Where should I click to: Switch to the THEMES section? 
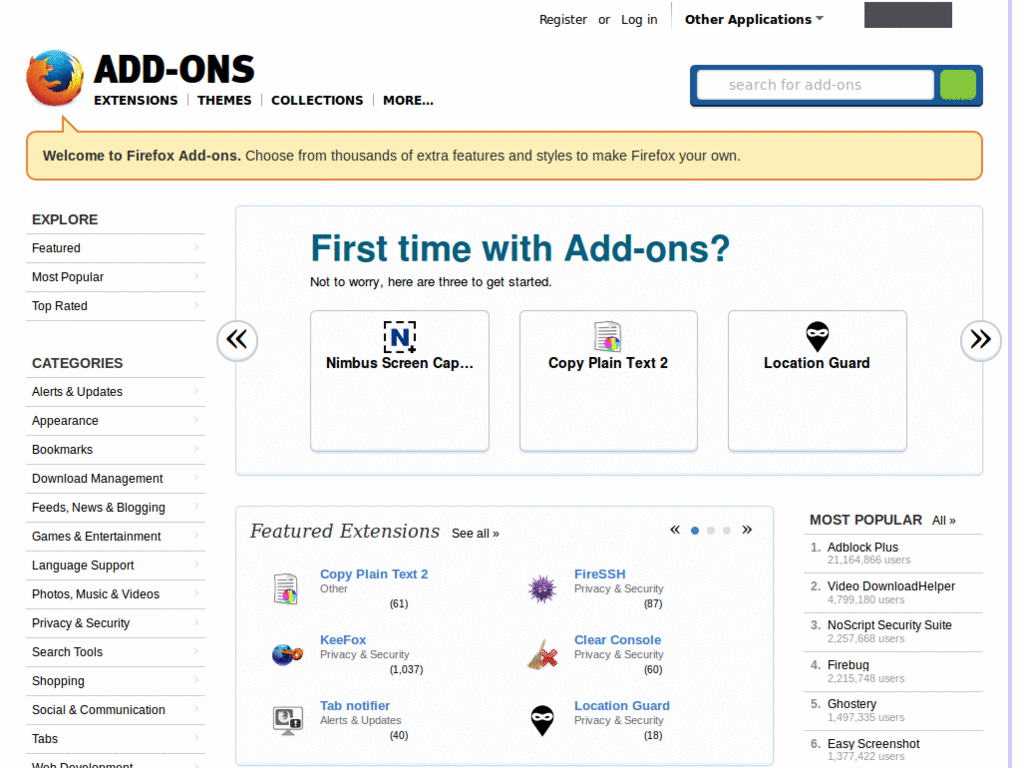224,100
